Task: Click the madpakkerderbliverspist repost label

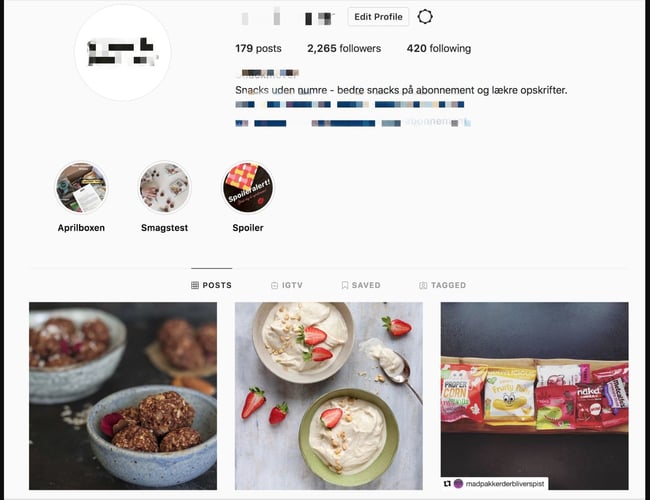Action: click(x=495, y=483)
